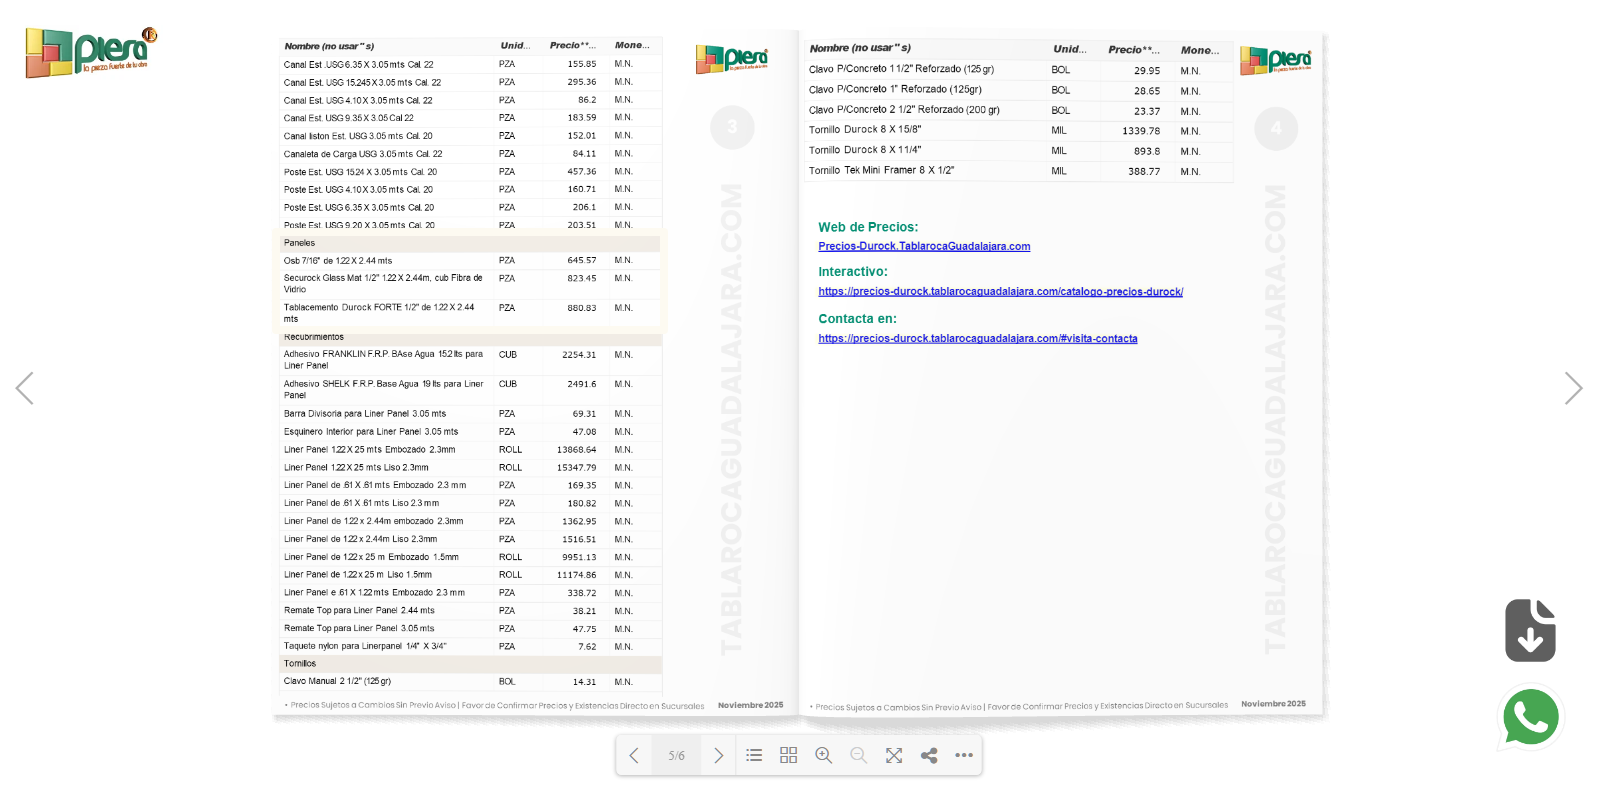
Task: Download the PDF file
Action: [x=1530, y=630]
